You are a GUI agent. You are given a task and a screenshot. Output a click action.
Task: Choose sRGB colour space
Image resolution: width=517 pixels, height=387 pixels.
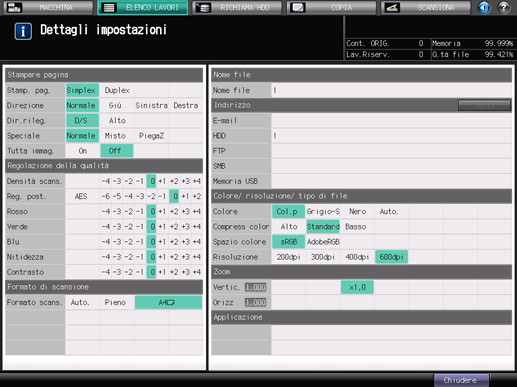pyautogui.click(x=288, y=242)
